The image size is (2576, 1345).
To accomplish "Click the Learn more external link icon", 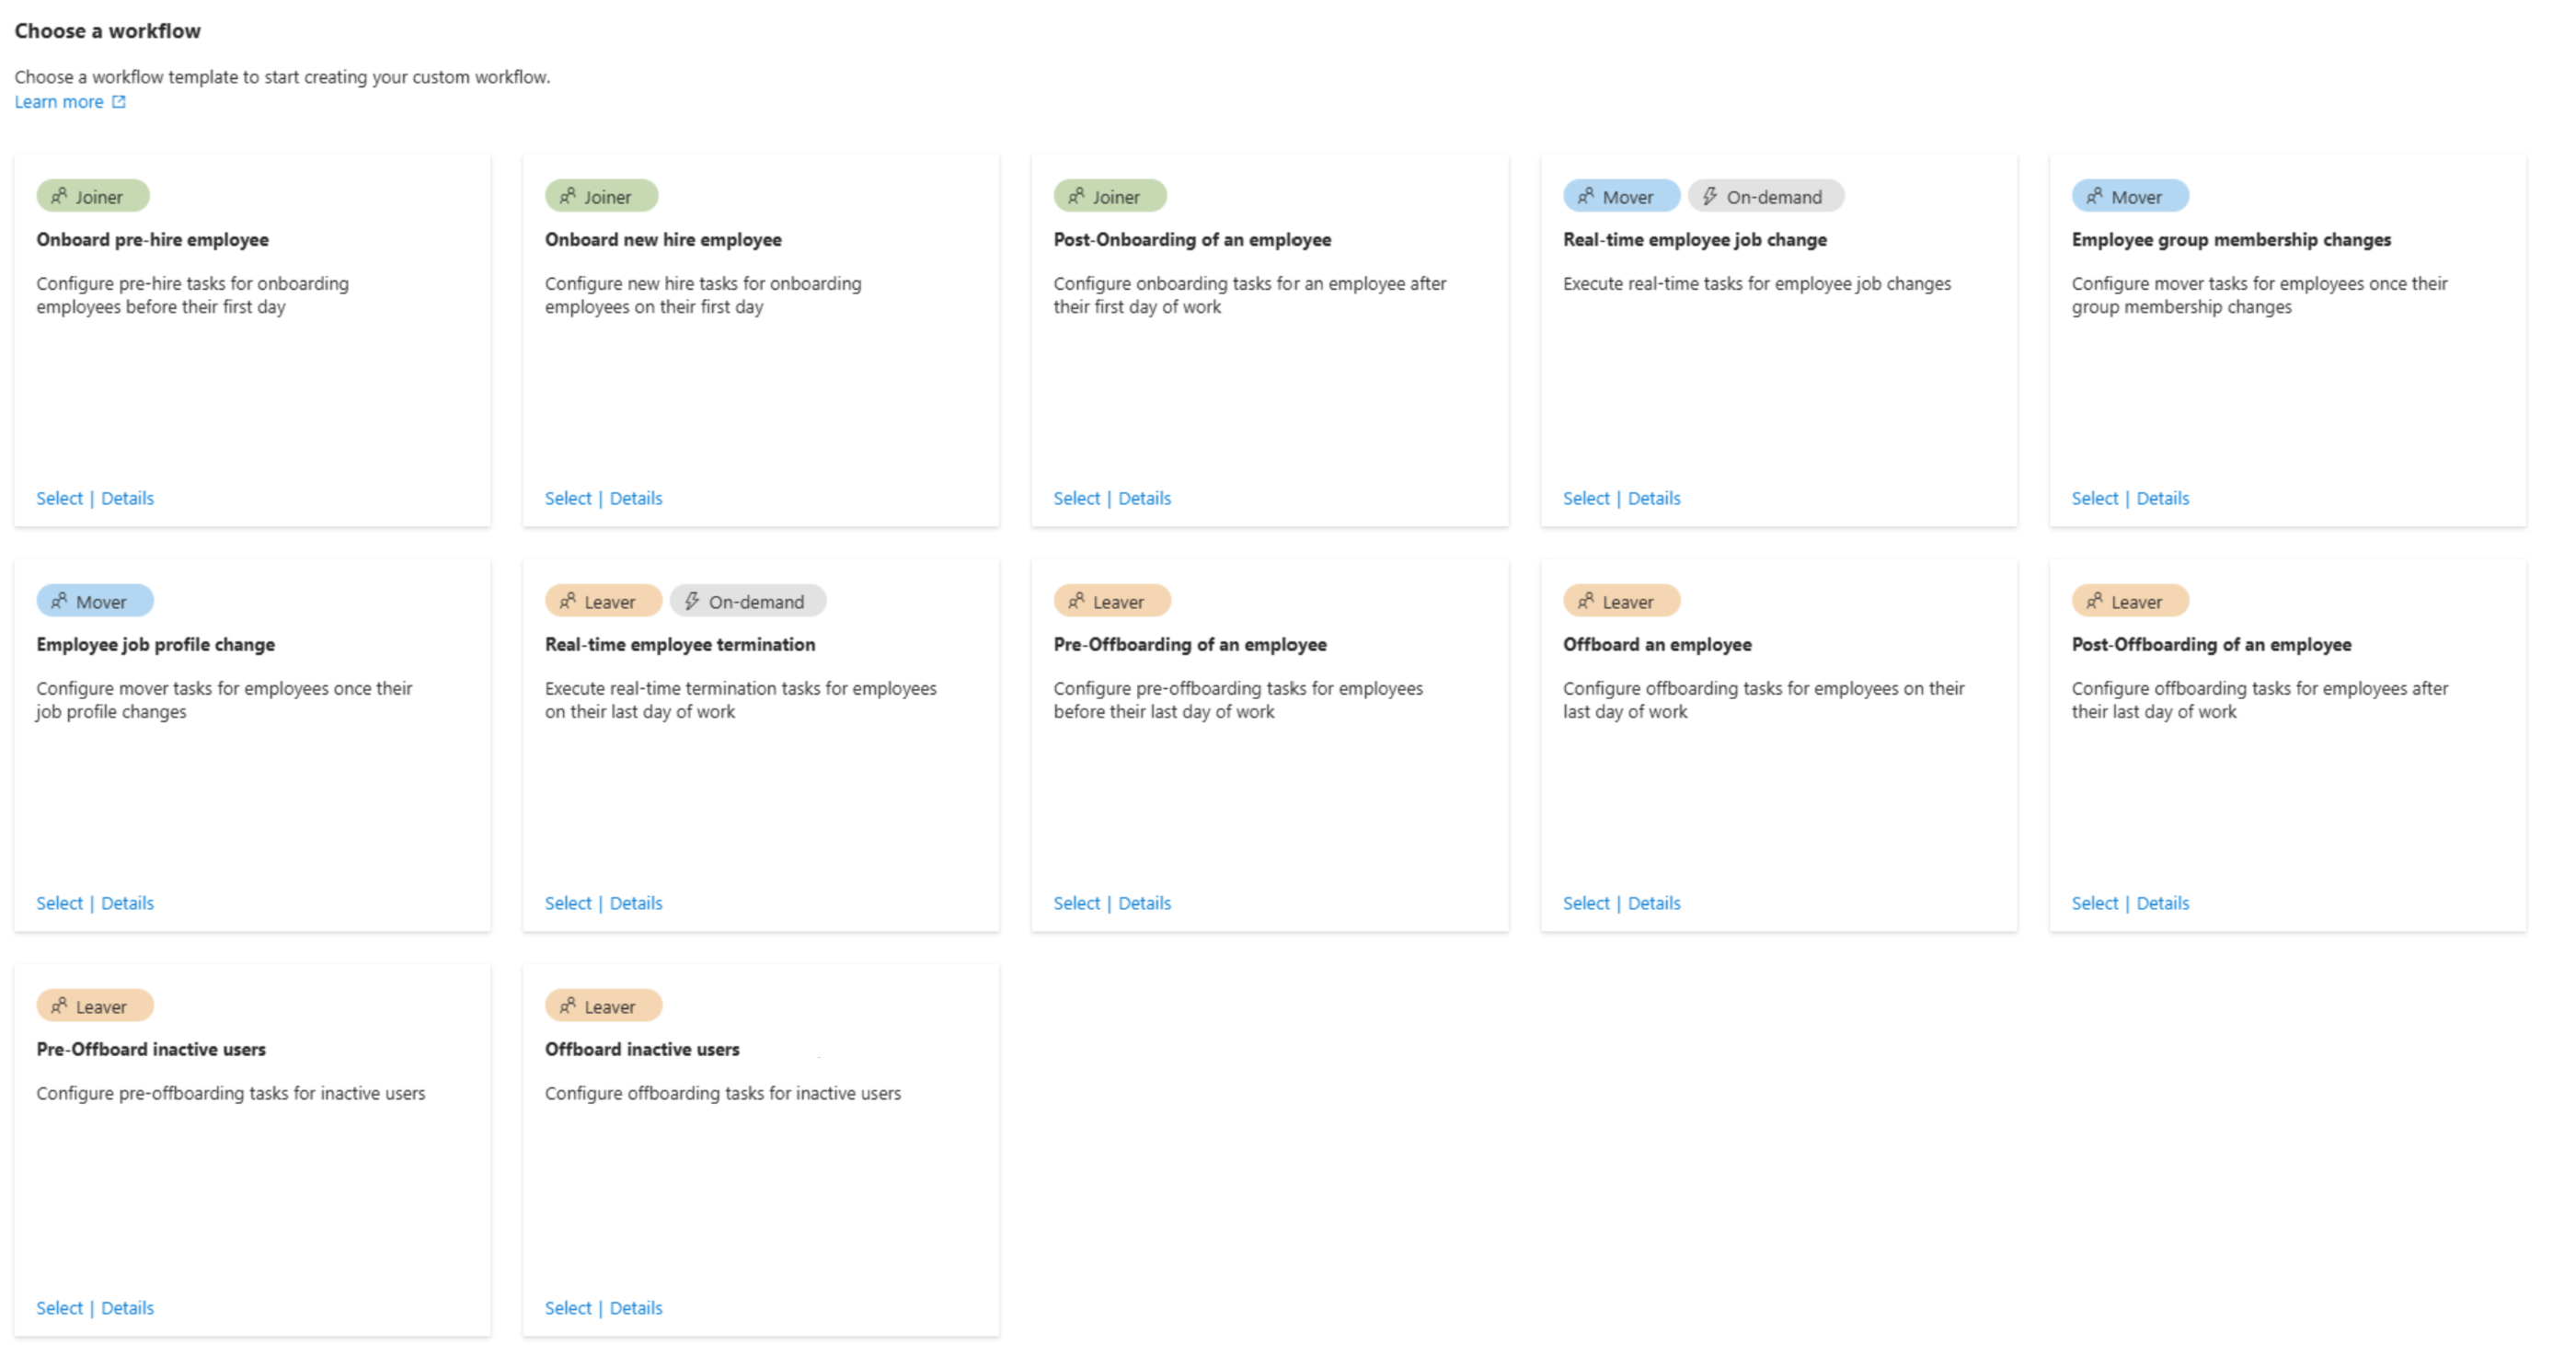I will [119, 102].
